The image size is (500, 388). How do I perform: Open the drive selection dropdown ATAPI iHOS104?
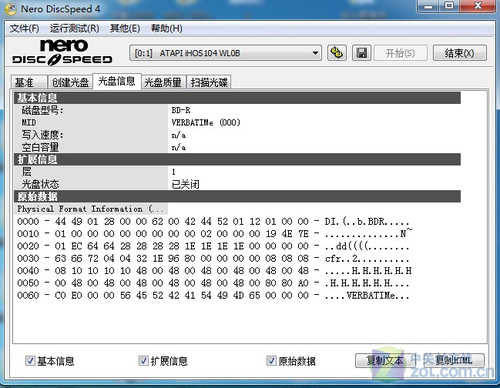[x=225, y=53]
